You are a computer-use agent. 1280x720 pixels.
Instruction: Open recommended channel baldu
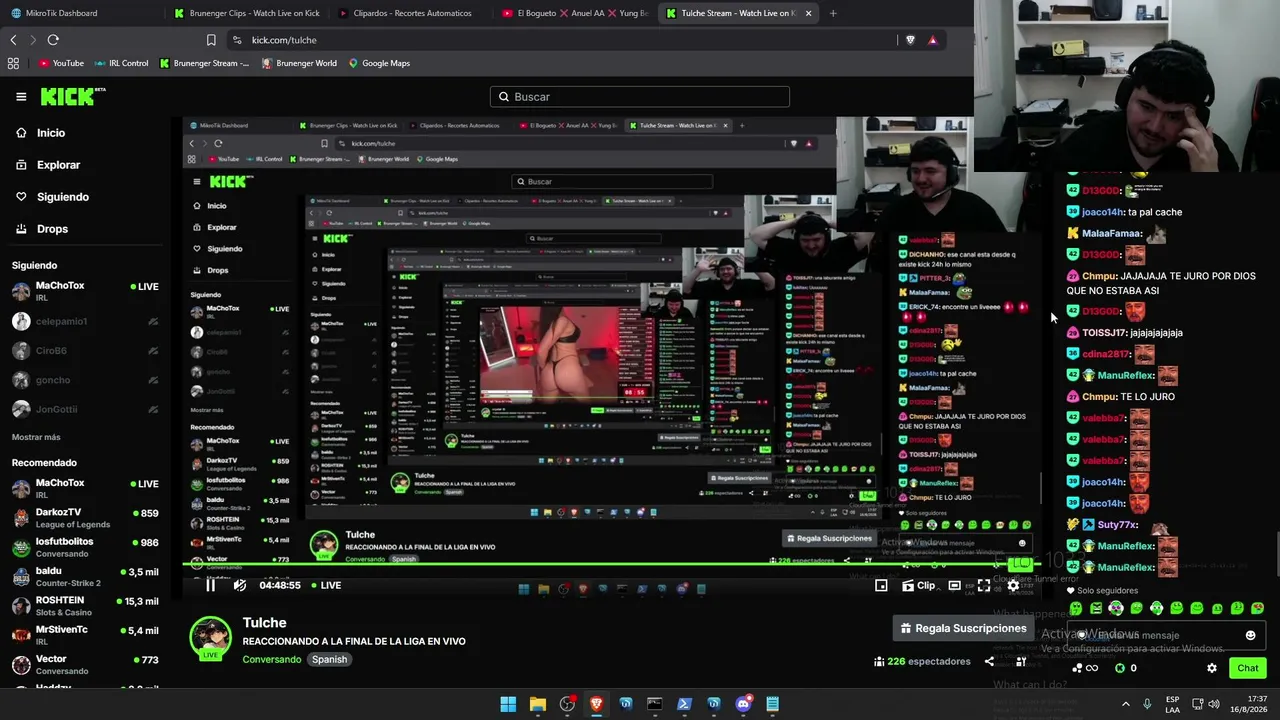tap(85, 576)
